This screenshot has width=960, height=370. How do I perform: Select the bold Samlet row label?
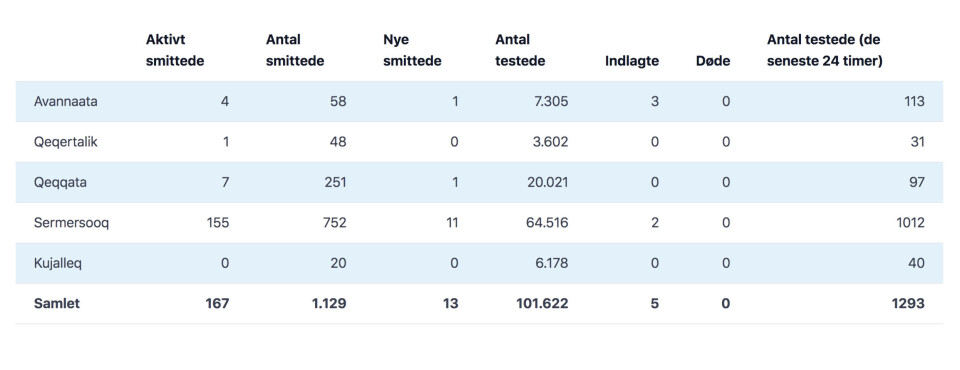click(x=56, y=304)
